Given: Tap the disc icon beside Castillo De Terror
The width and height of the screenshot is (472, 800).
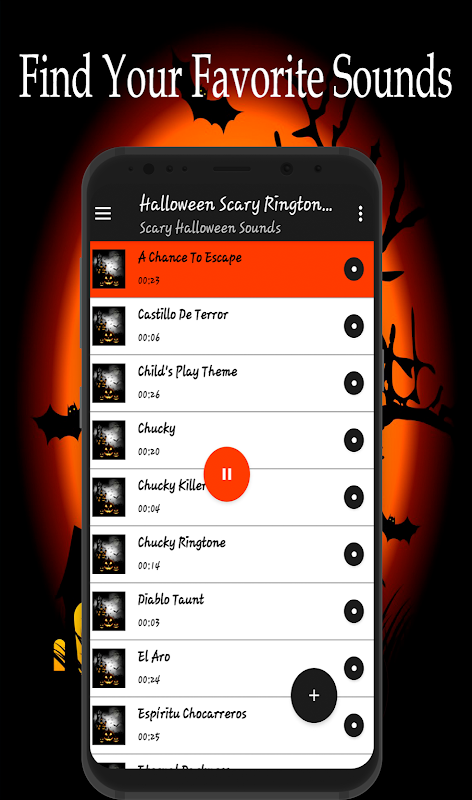Looking at the screenshot, I should pyautogui.click(x=354, y=327).
